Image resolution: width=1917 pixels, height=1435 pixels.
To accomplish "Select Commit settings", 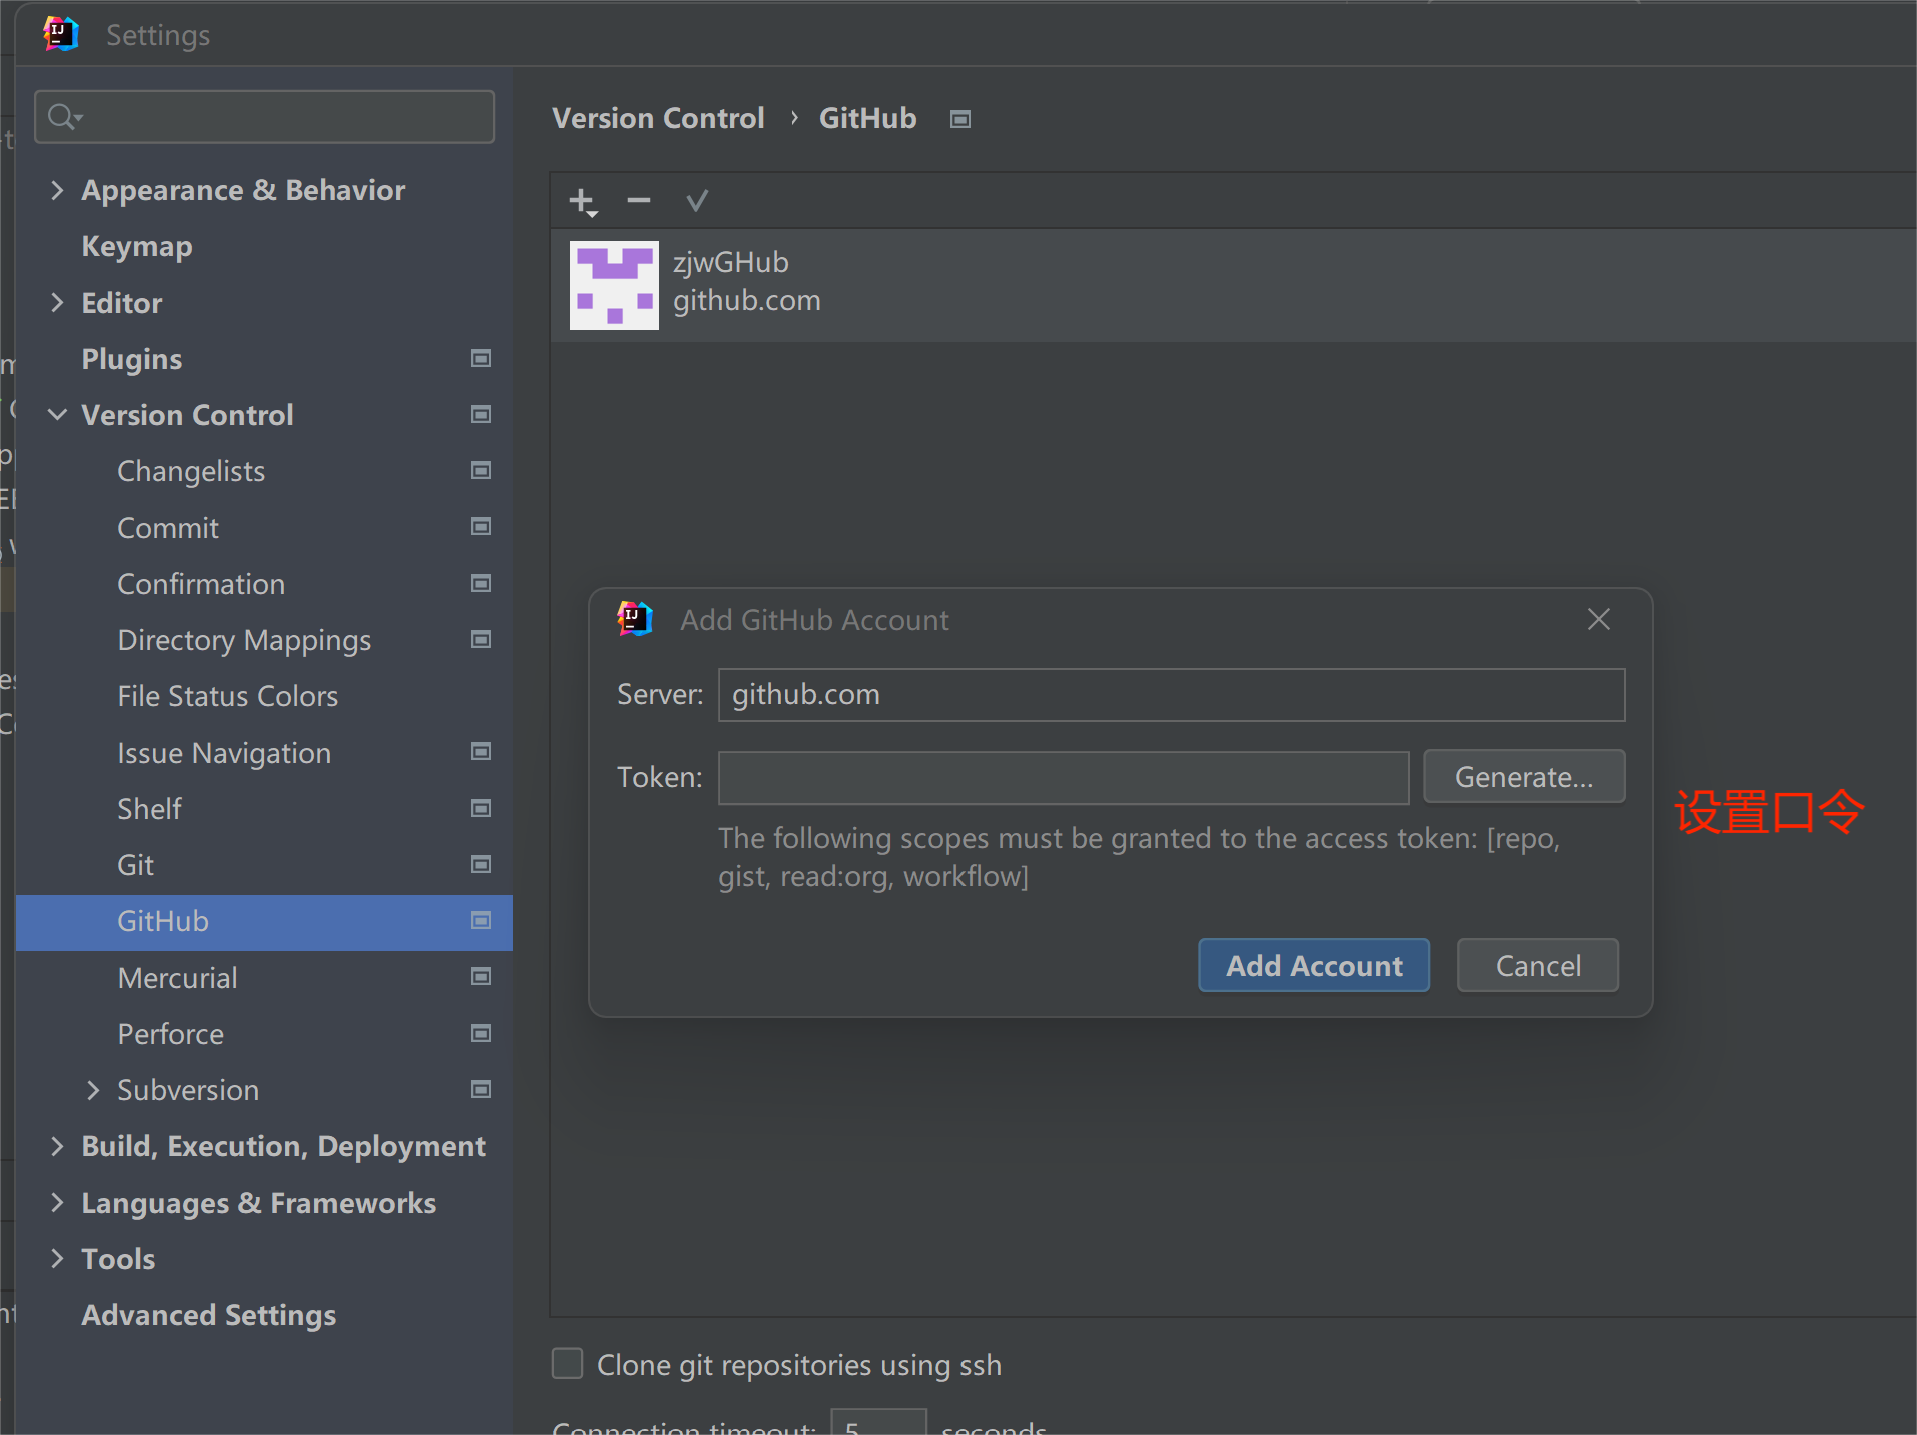I will coord(168,527).
